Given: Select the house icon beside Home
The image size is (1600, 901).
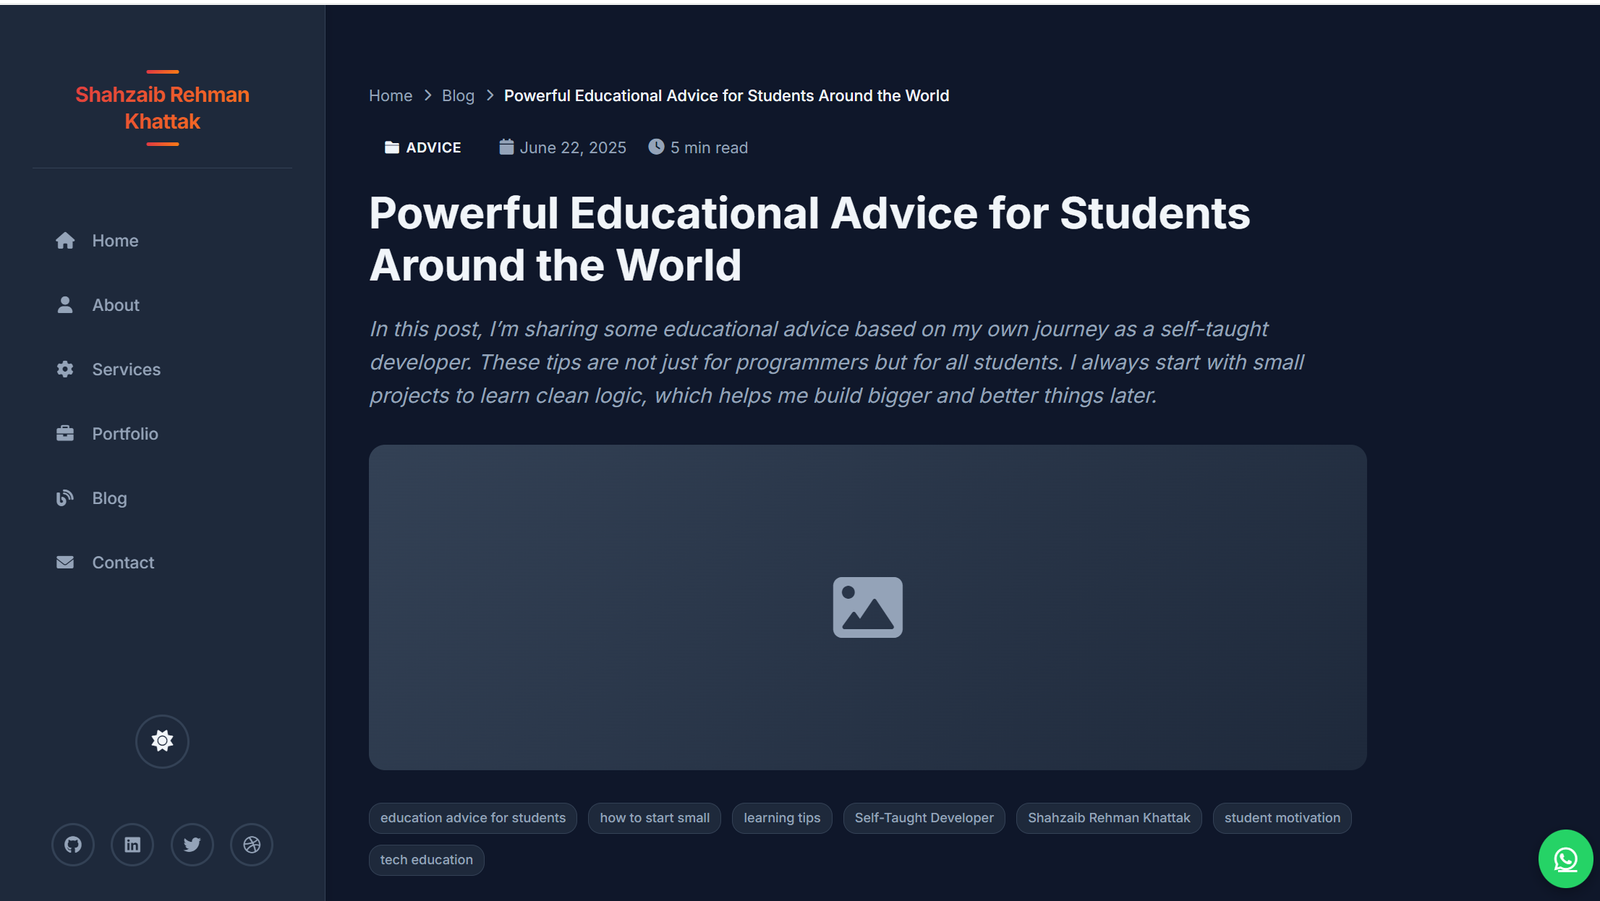Looking at the screenshot, I should coord(64,240).
